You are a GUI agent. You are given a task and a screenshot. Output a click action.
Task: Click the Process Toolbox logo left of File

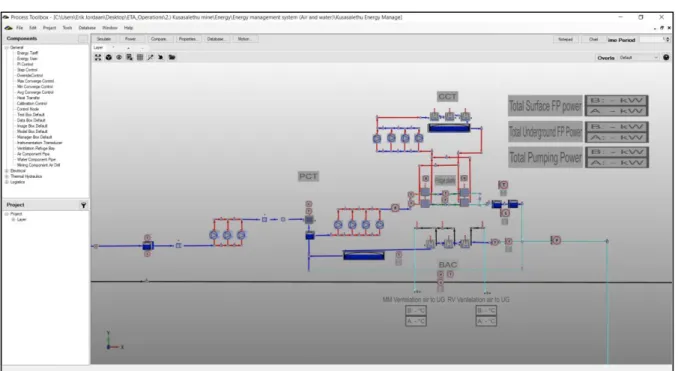coord(8,28)
